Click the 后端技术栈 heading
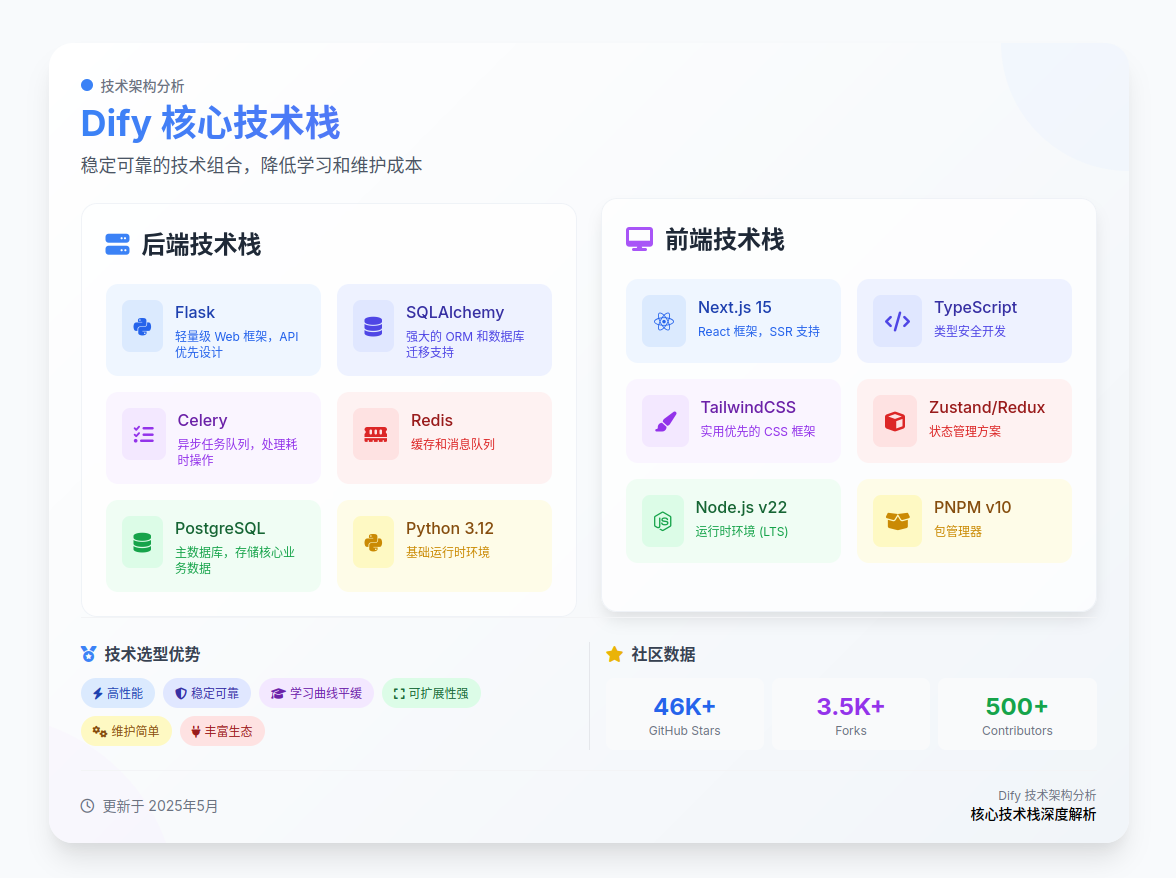1176x878 pixels. tap(201, 244)
